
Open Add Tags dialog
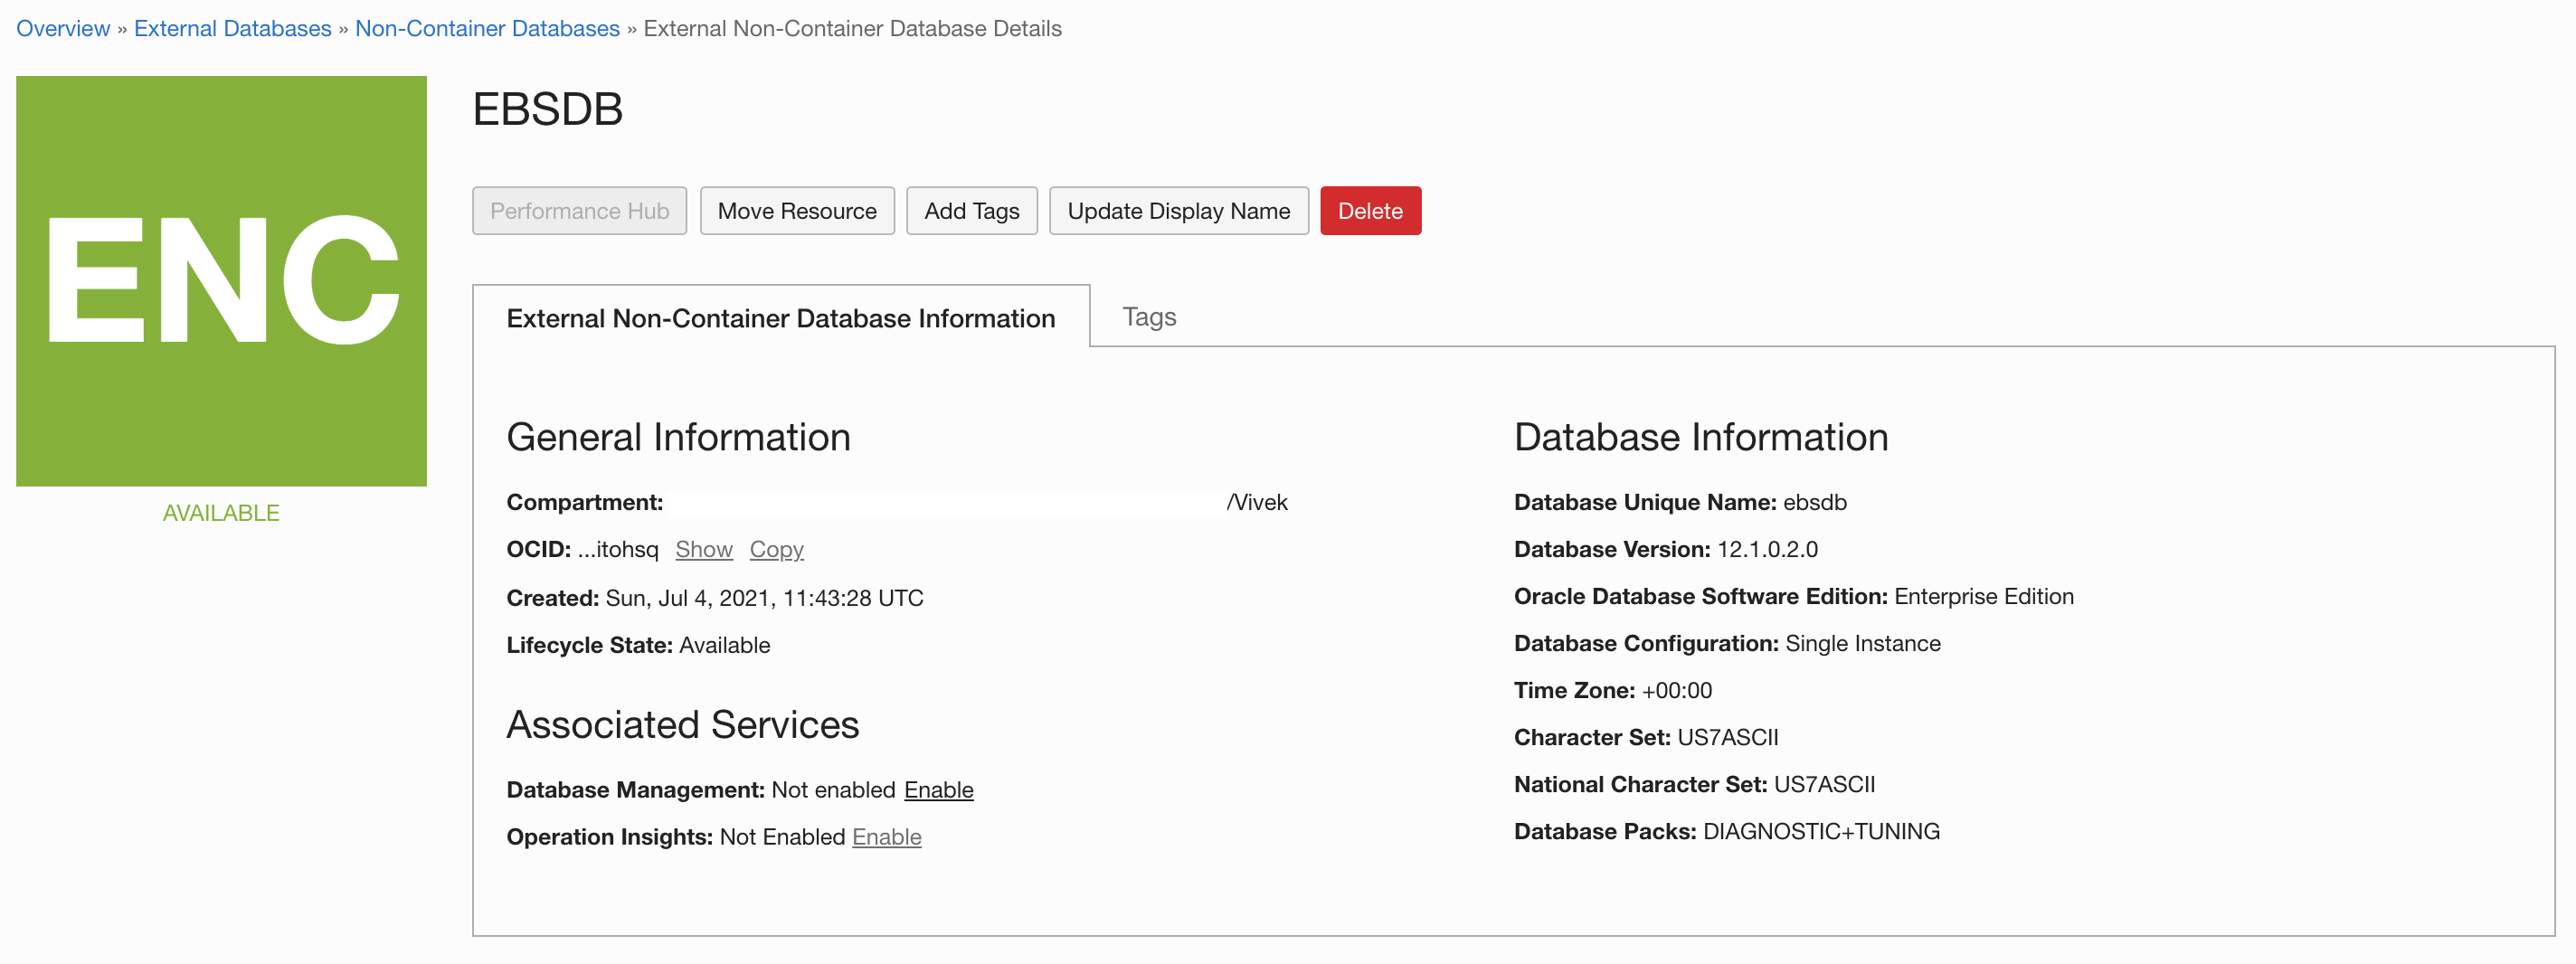[x=971, y=210]
